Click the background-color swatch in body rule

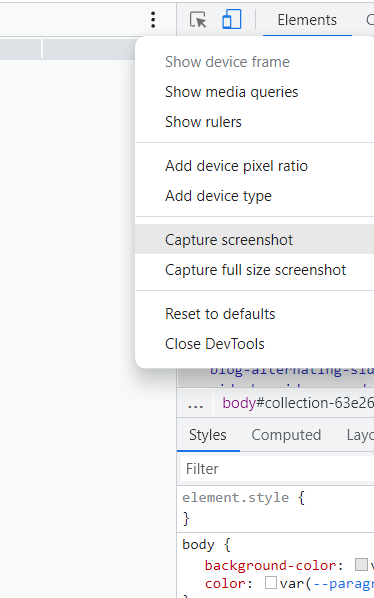[x=361, y=565]
